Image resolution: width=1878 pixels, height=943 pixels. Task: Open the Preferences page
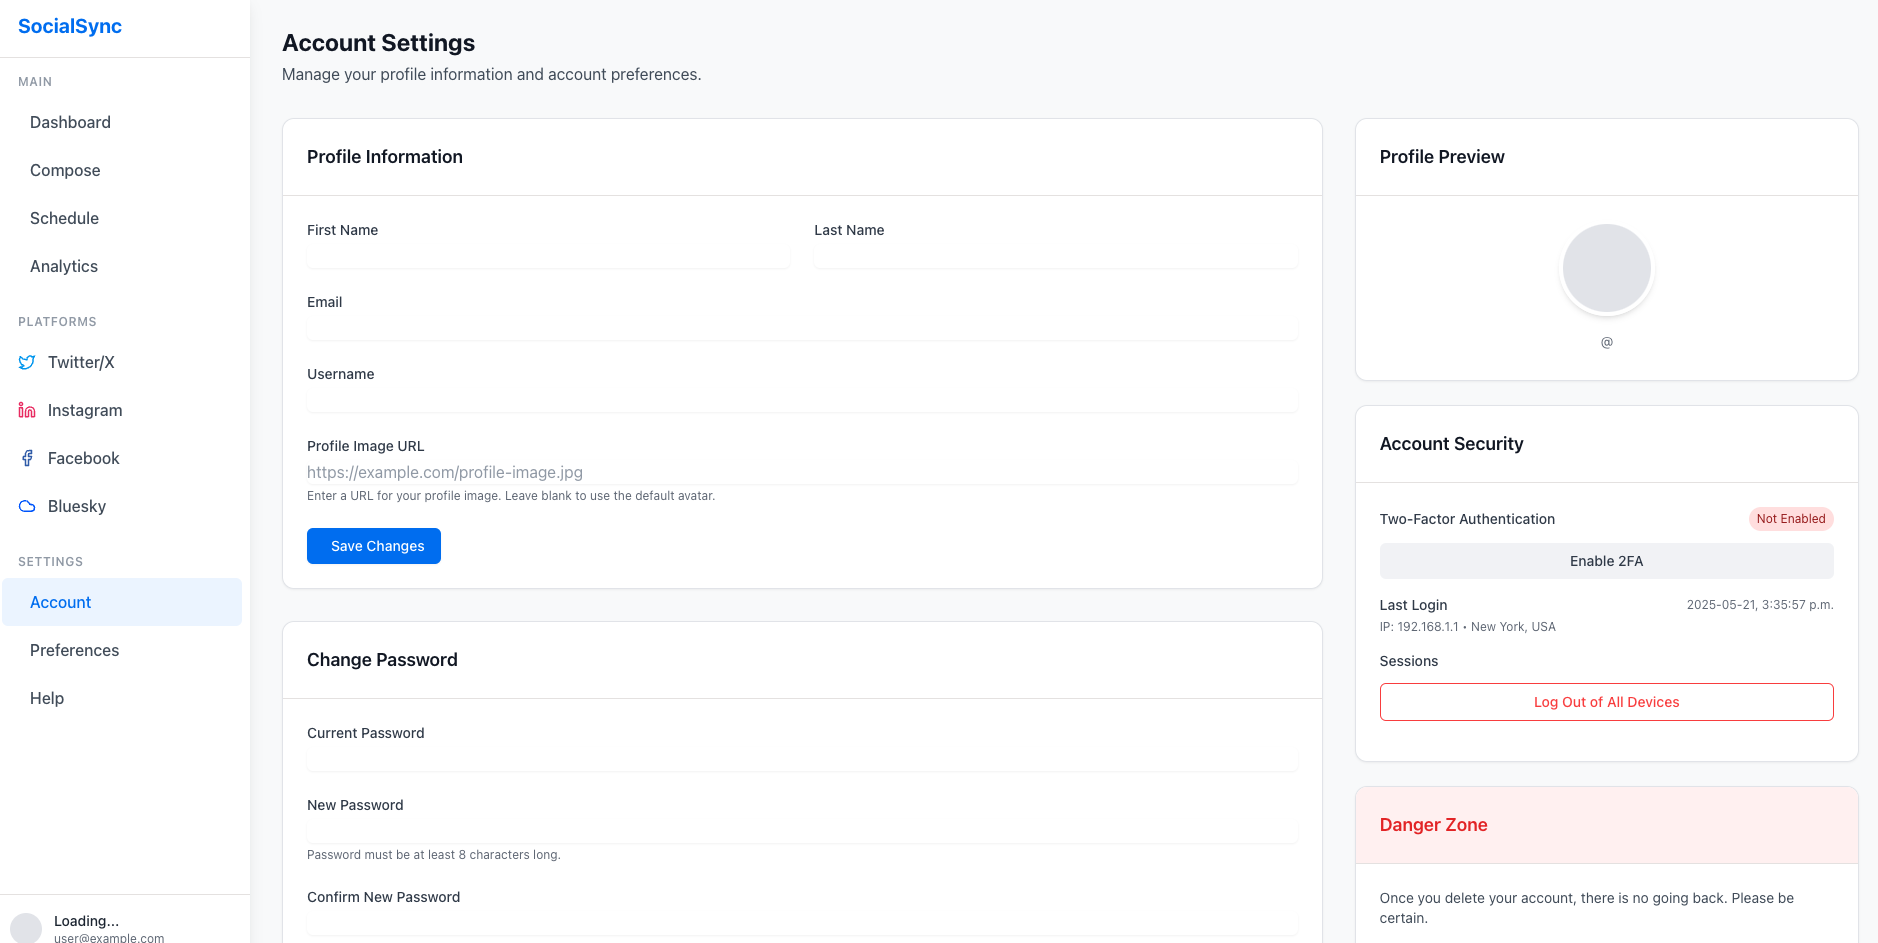[x=74, y=650]
